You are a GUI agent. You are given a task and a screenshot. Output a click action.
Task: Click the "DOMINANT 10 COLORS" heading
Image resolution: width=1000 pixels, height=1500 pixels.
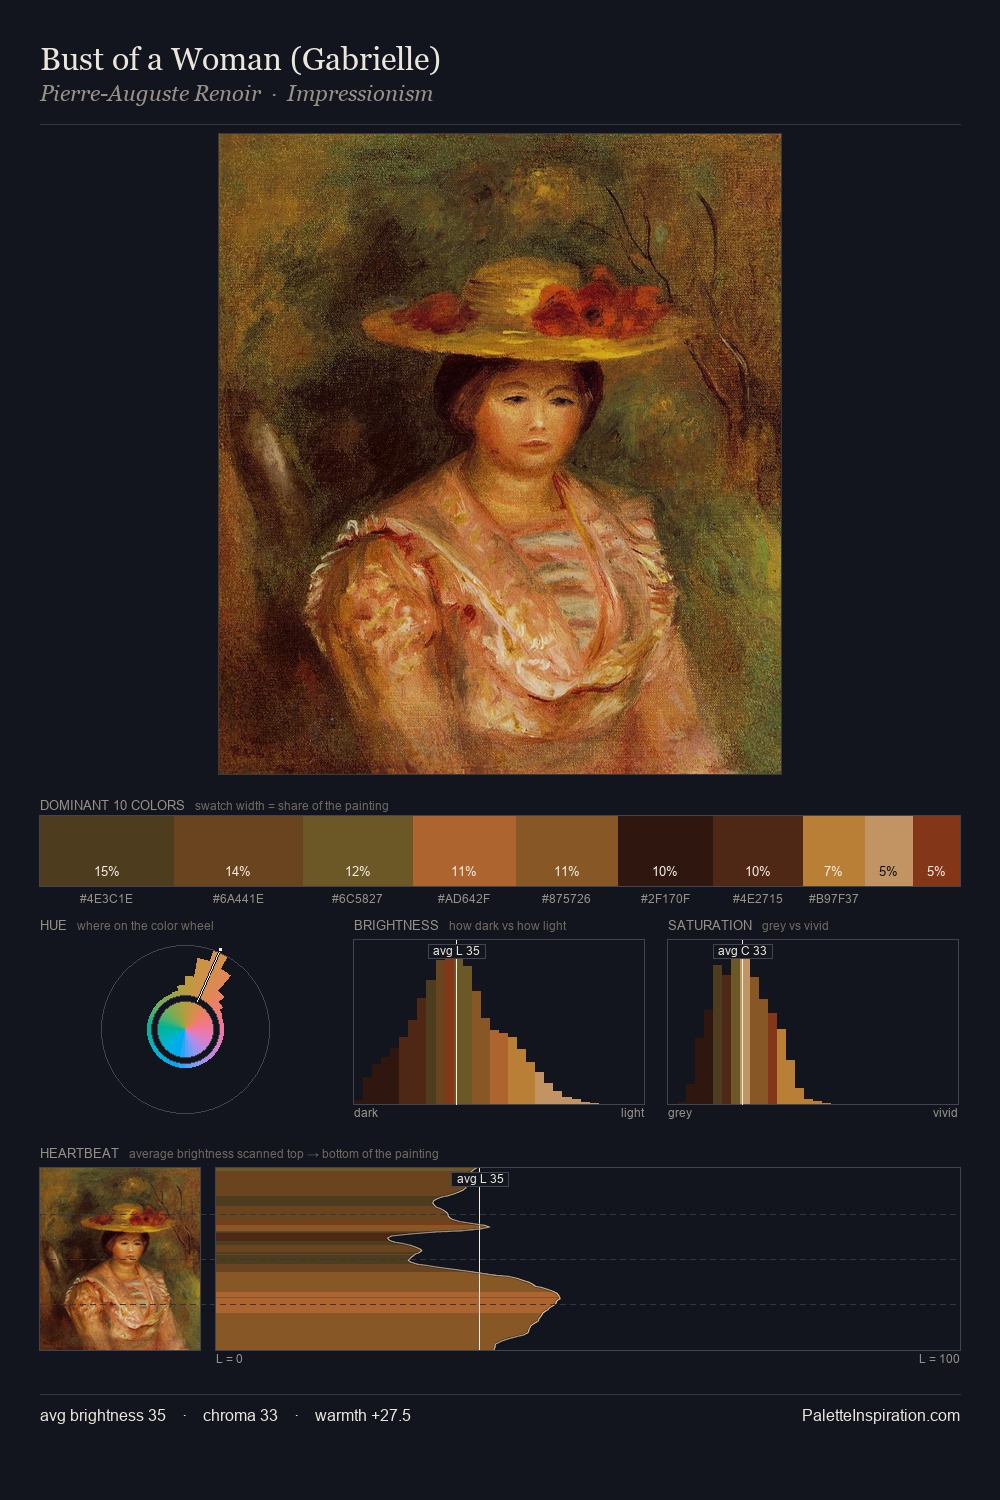(x=112, y=805)
